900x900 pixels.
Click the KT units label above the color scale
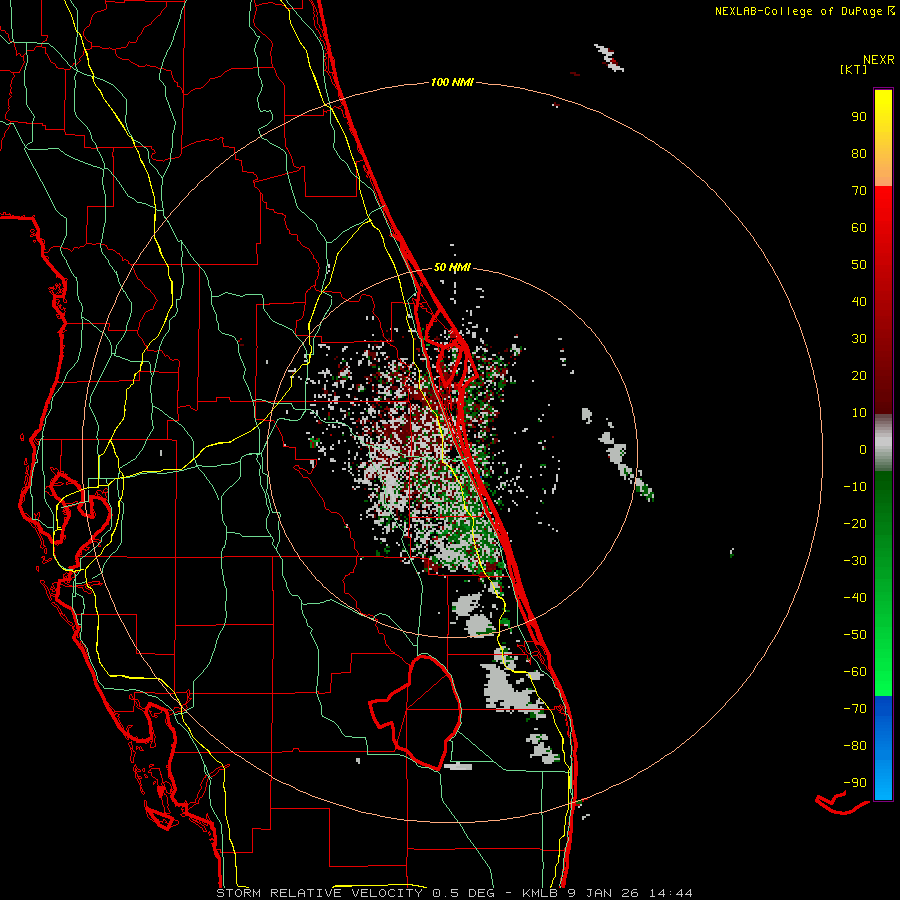point(854,69)
